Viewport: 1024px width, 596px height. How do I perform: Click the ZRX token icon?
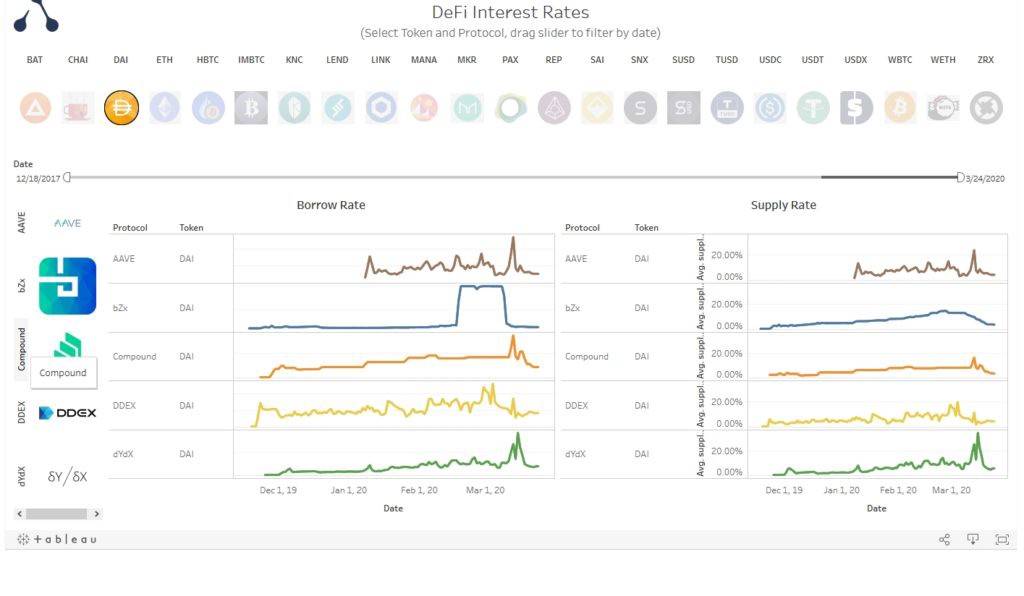tap(986, 108)
